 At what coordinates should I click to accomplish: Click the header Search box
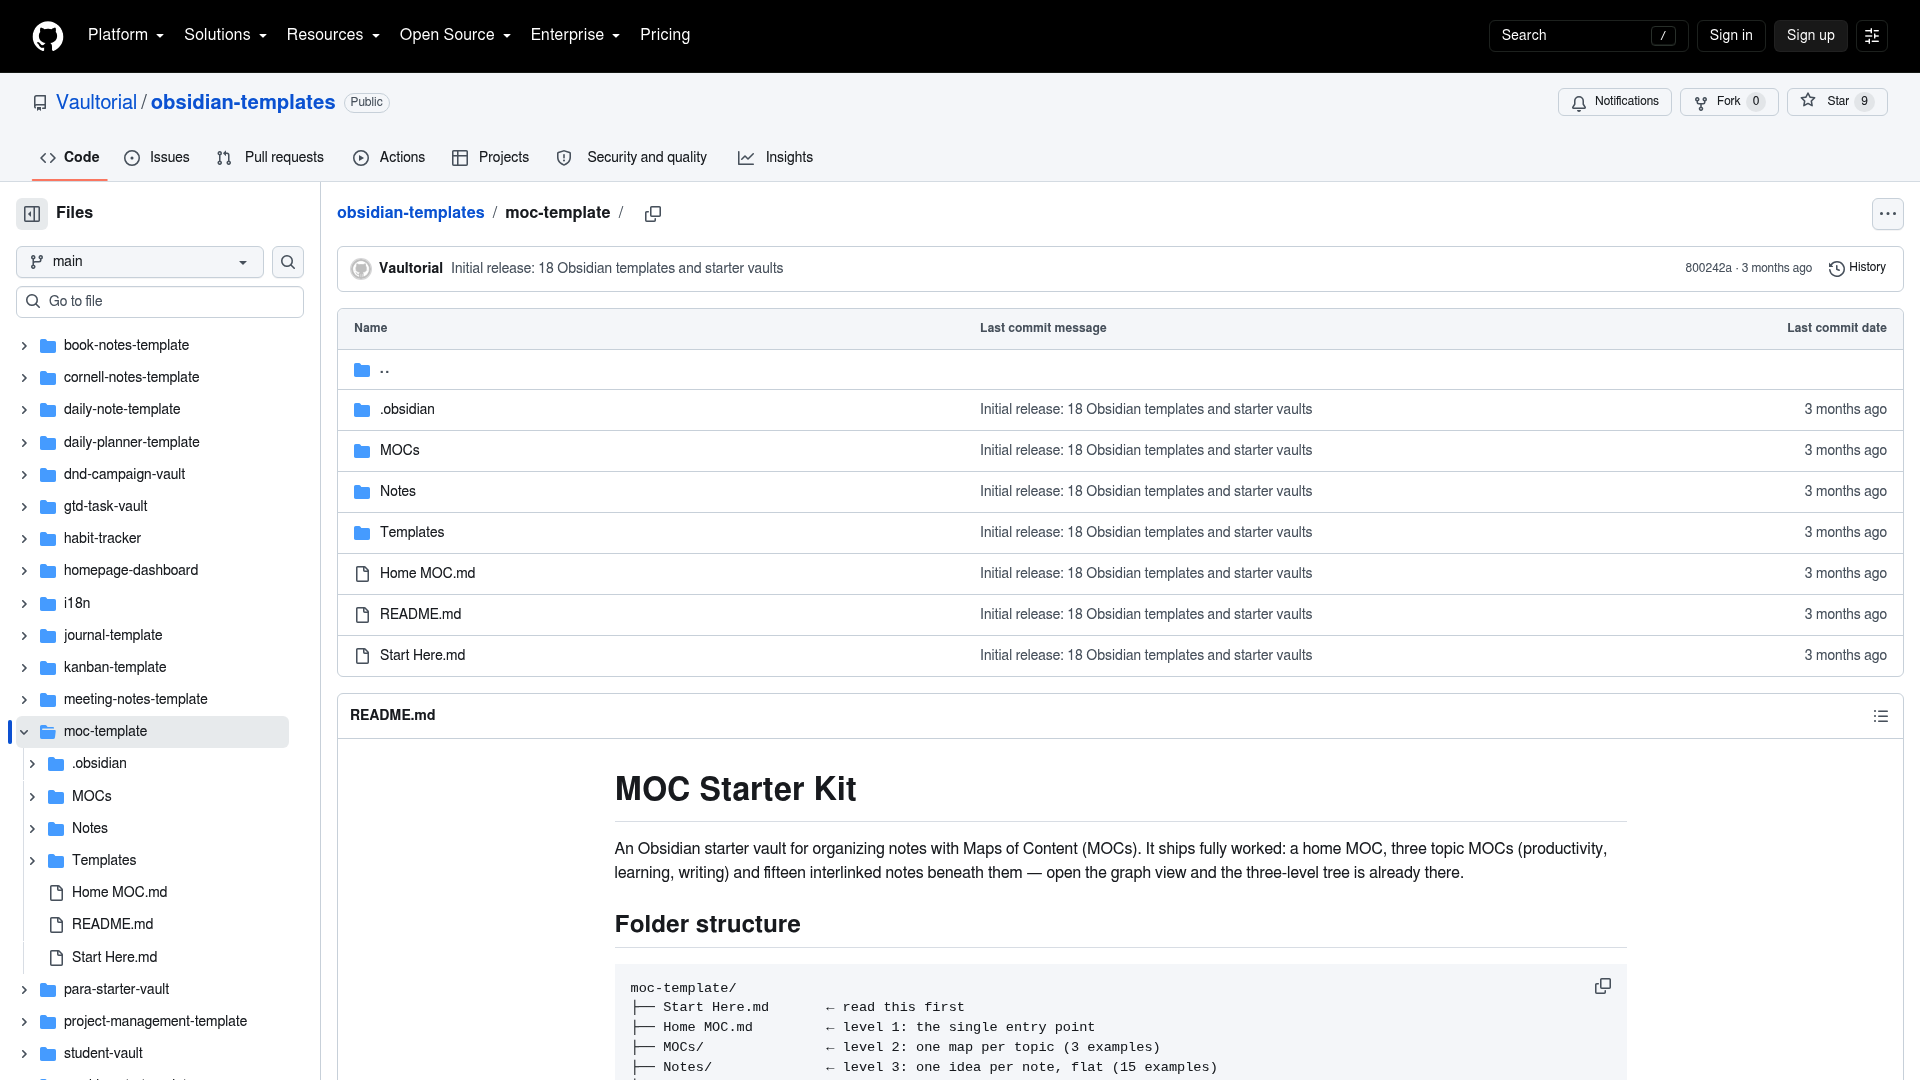pyautogui.click(x=1588, y=36)
